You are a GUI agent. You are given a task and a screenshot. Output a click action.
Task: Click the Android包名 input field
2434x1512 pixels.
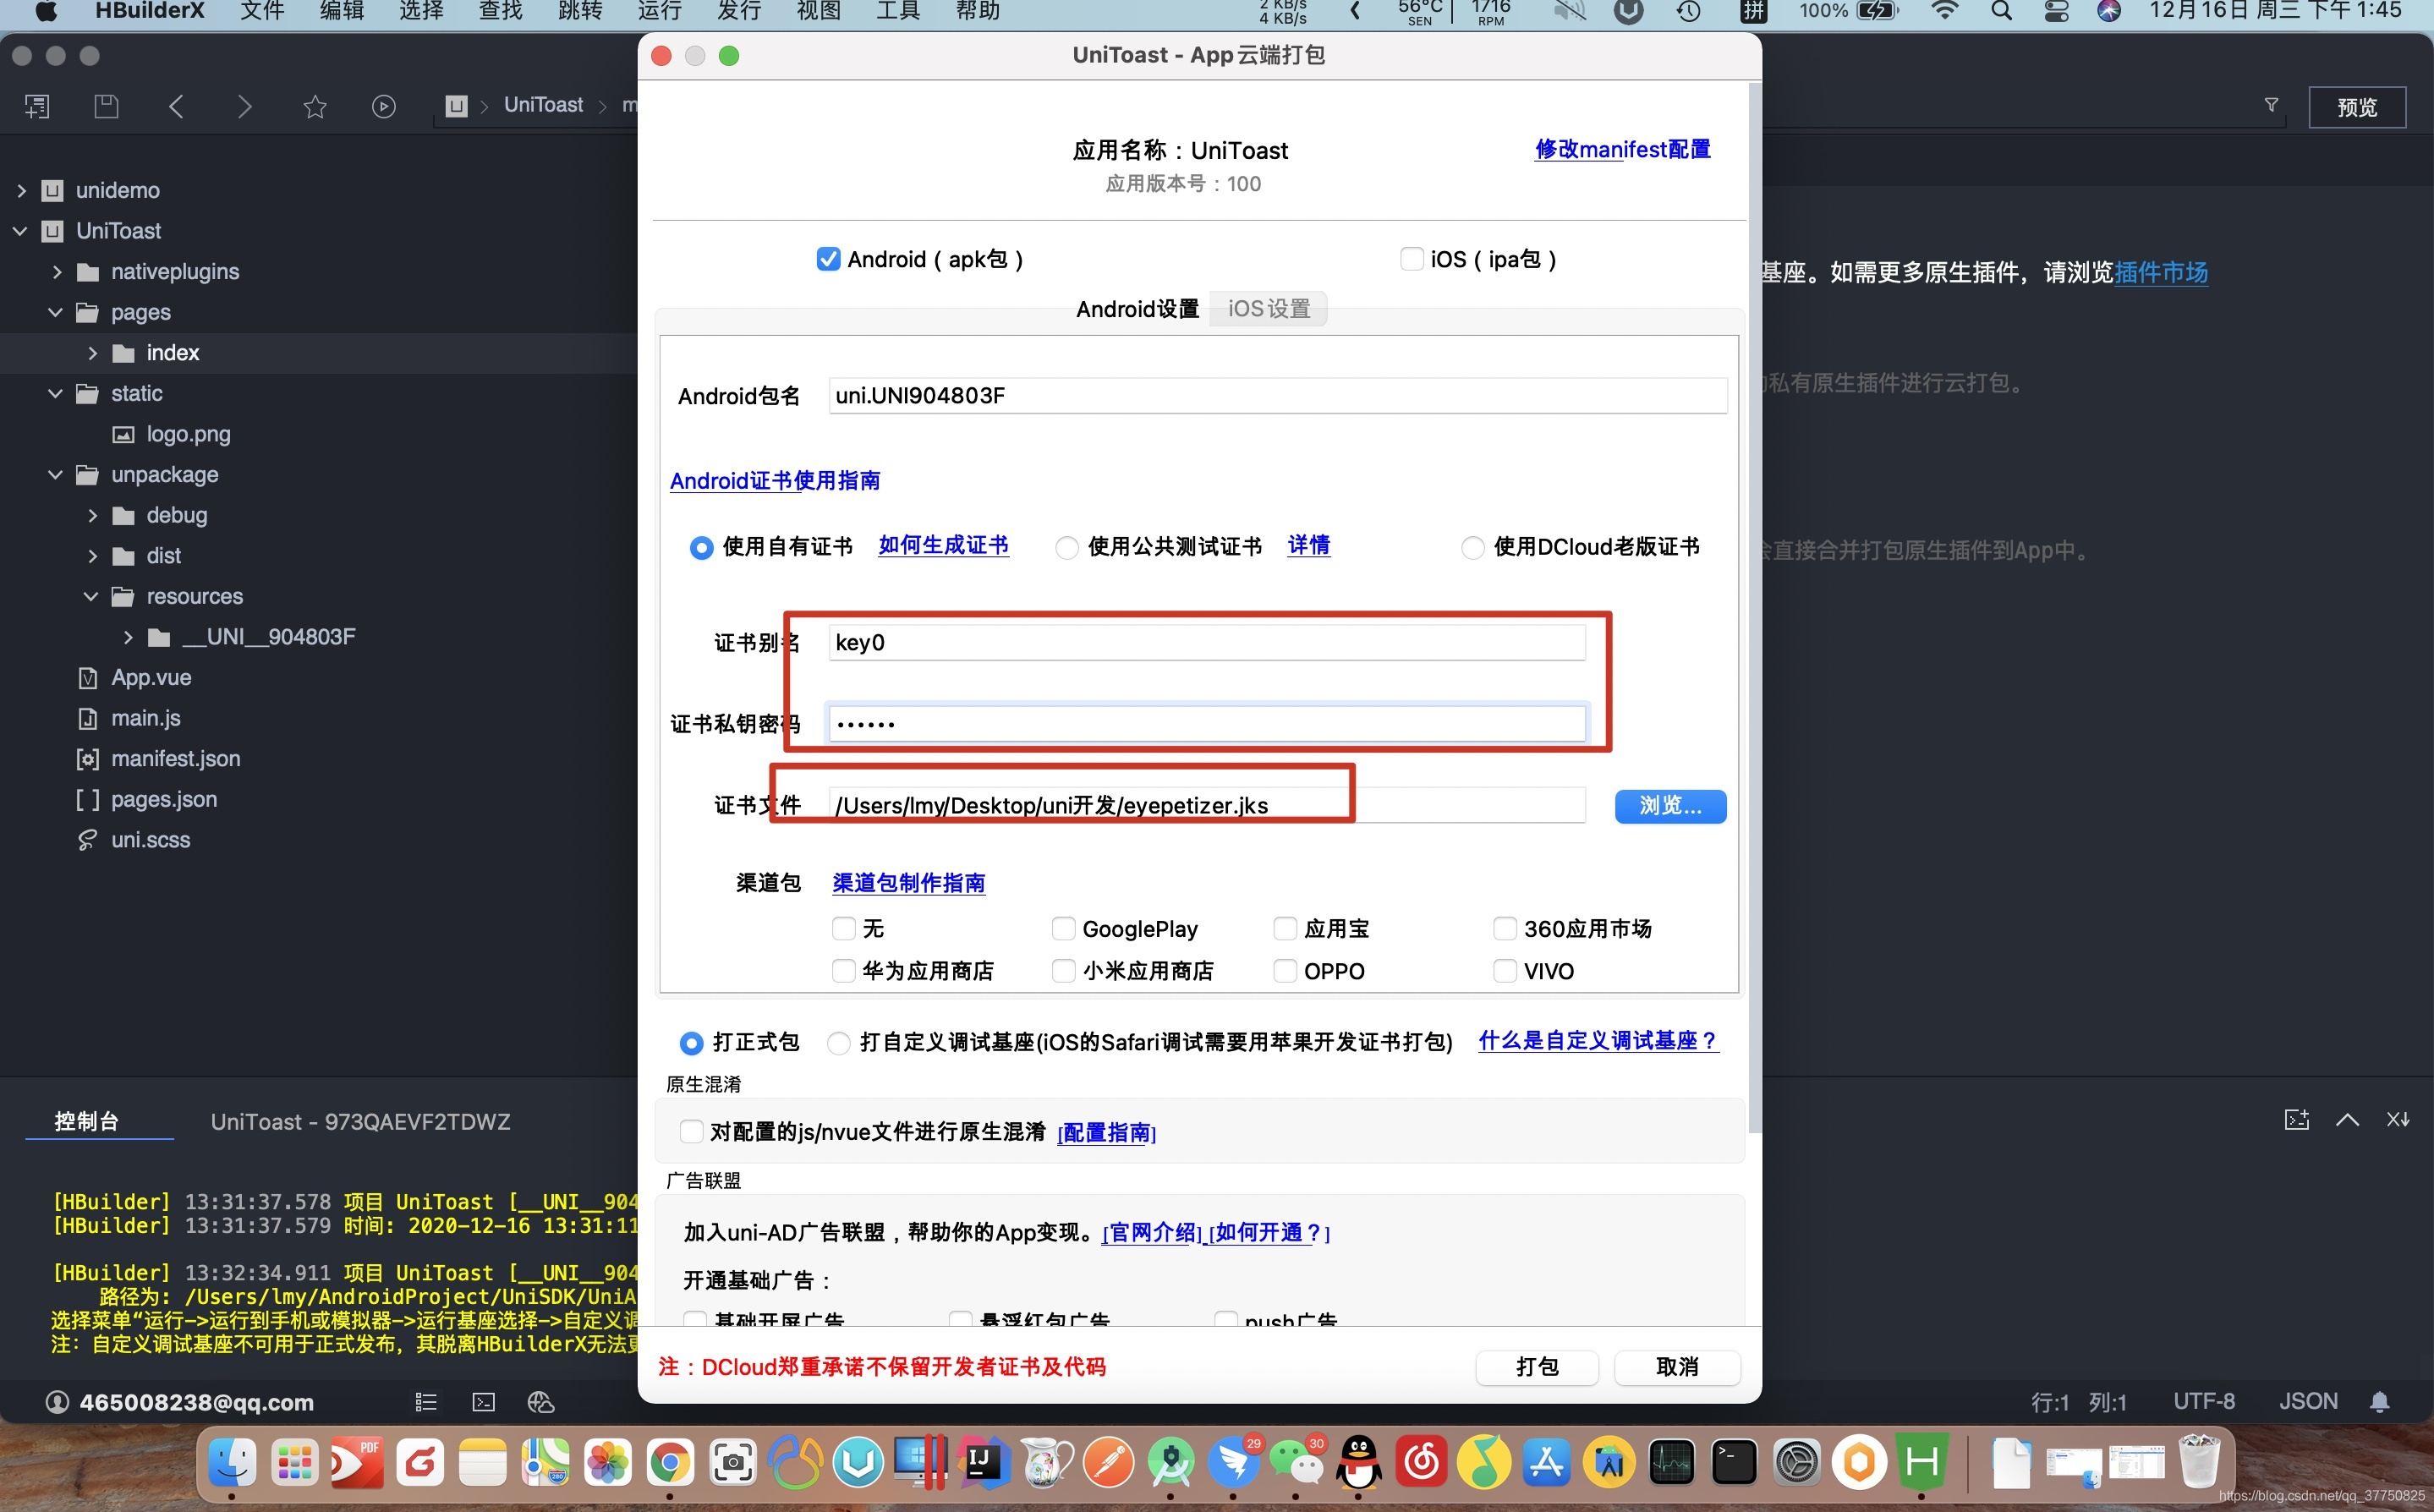(1277, 396)
